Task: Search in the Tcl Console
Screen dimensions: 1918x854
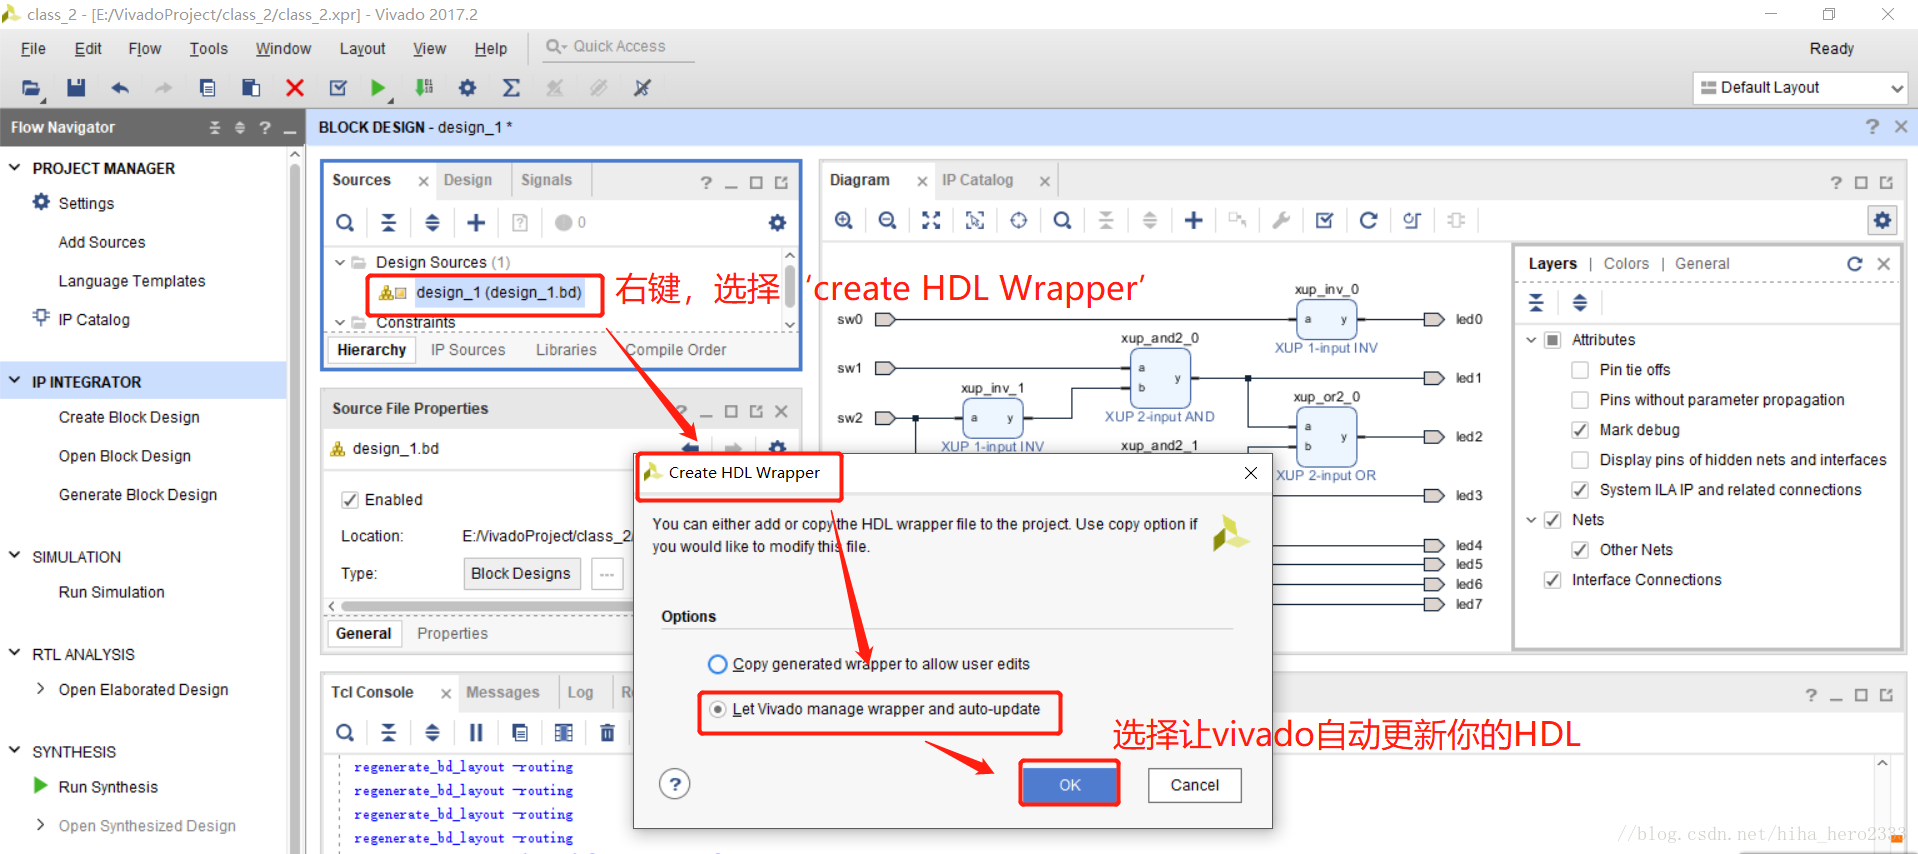Action: [x=345, y=733]
